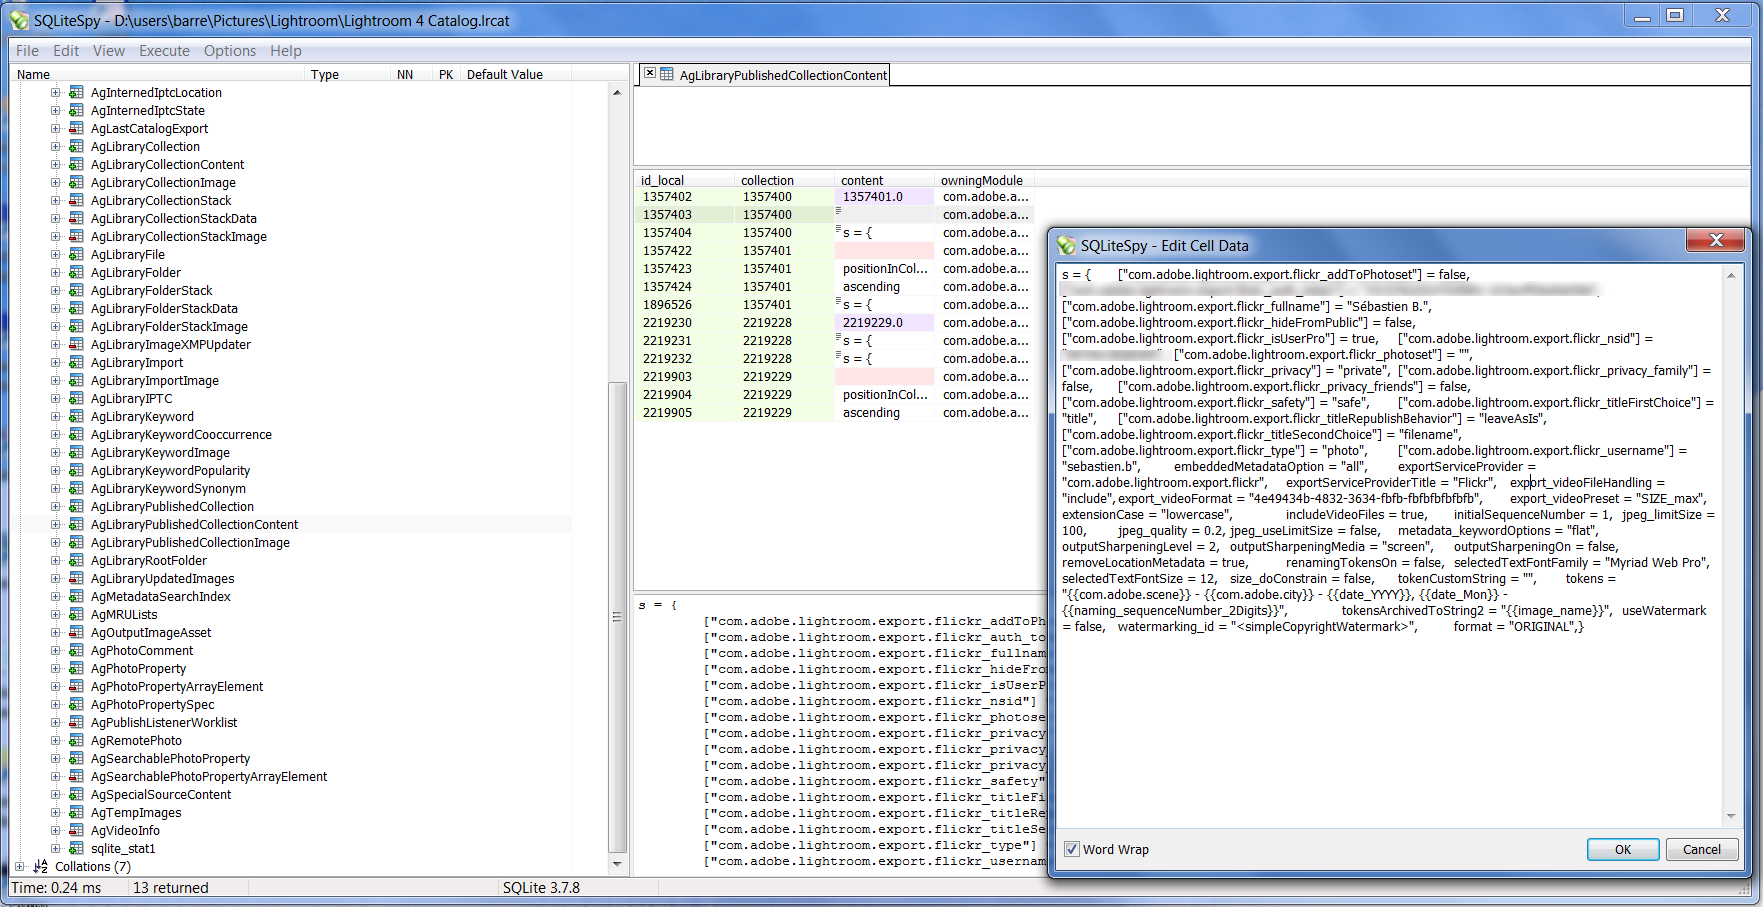Click the AgPhotoComment table icon

[76, 651]
